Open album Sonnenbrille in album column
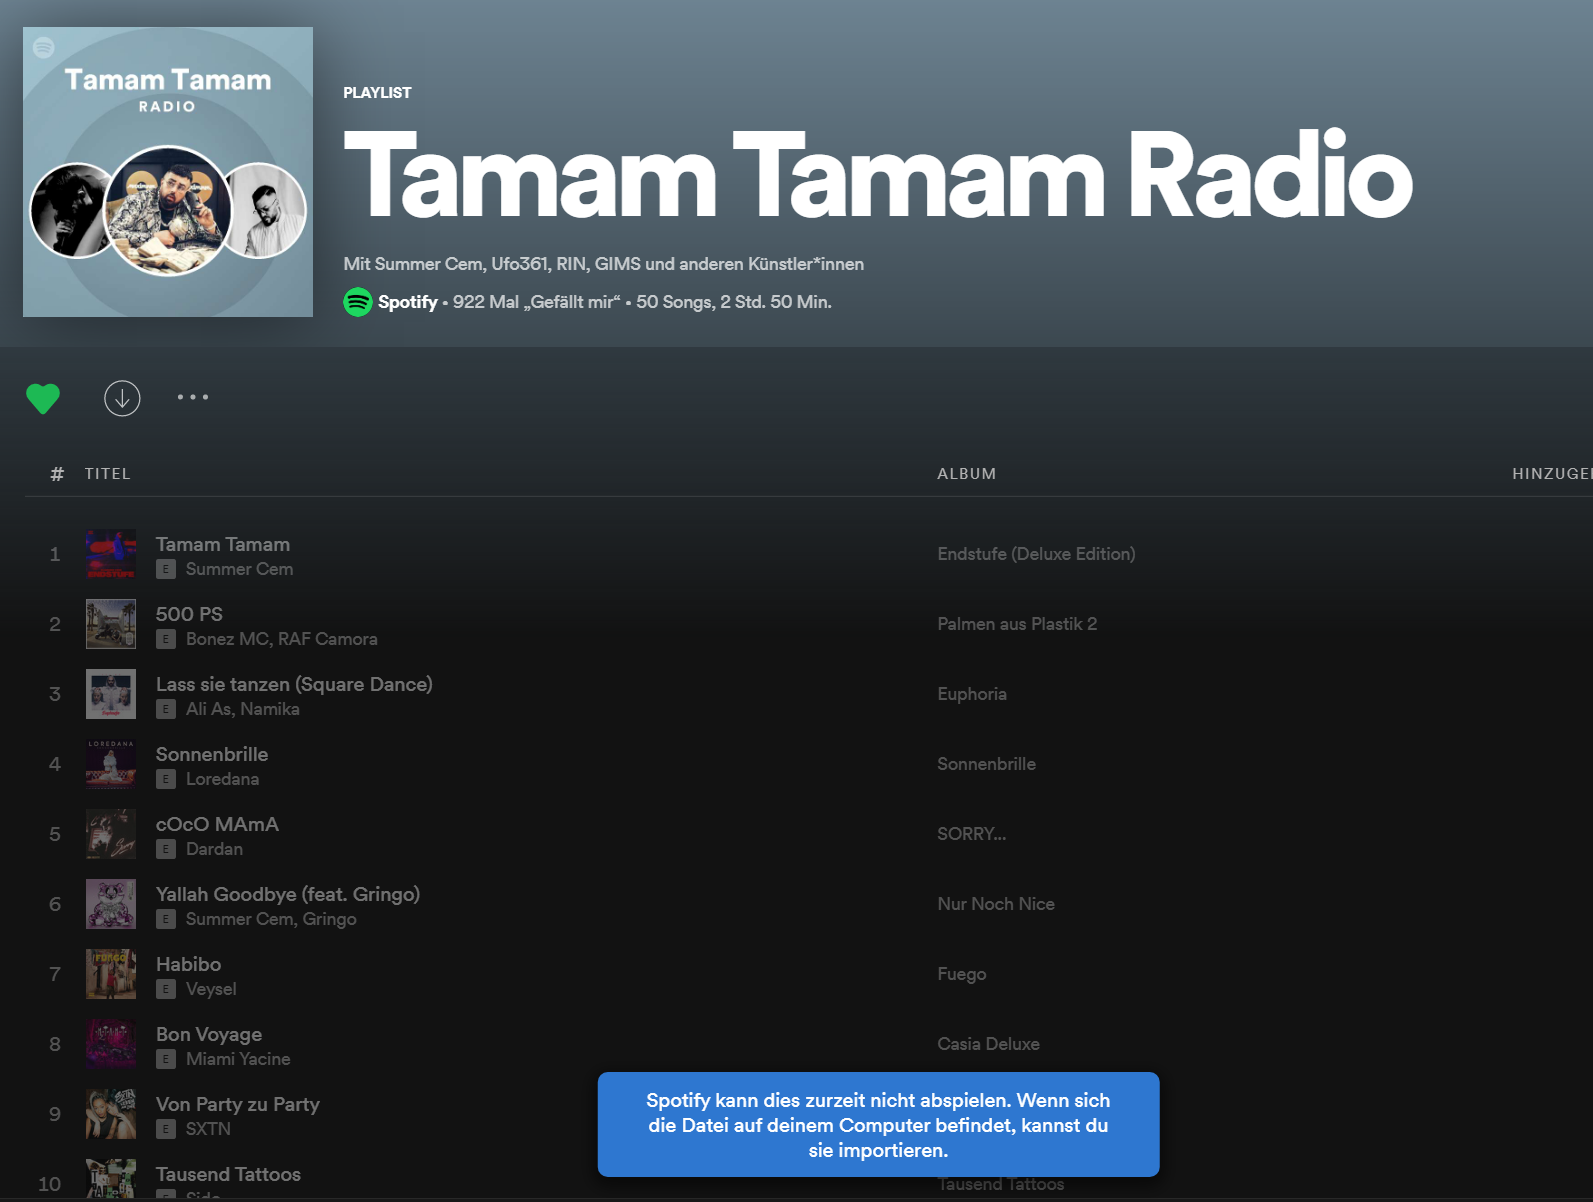The height and width of the screenshot is (1202, 1593). 986,764
